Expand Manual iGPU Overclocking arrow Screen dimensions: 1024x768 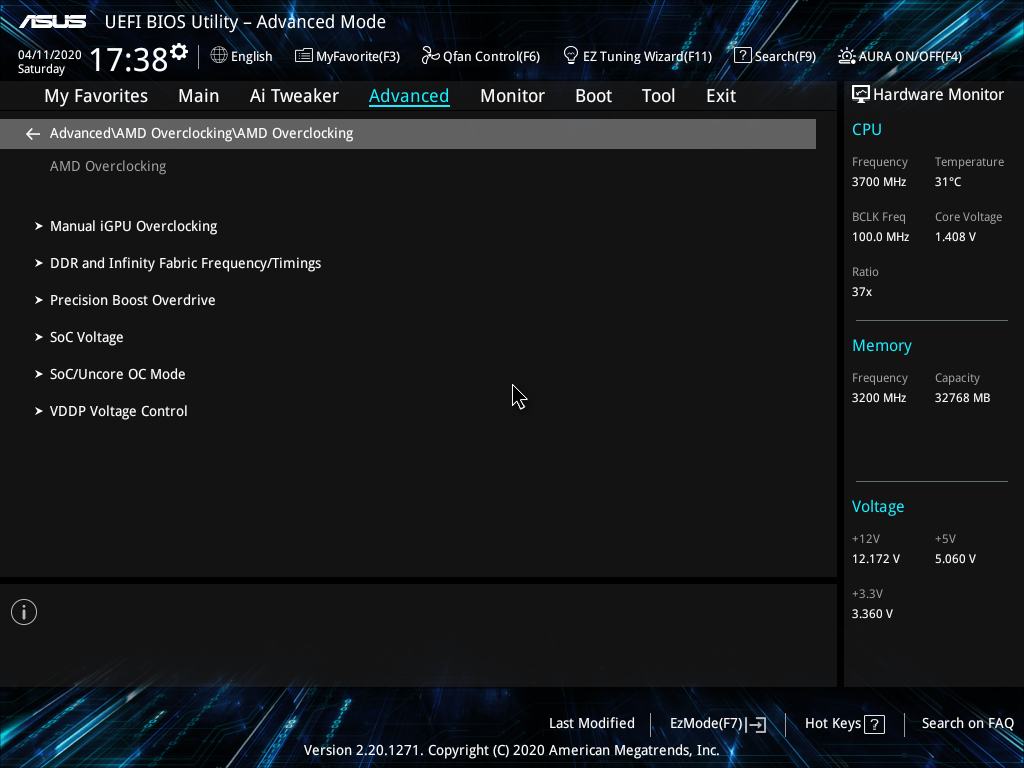pyautogui.click(x=39, y=226)
